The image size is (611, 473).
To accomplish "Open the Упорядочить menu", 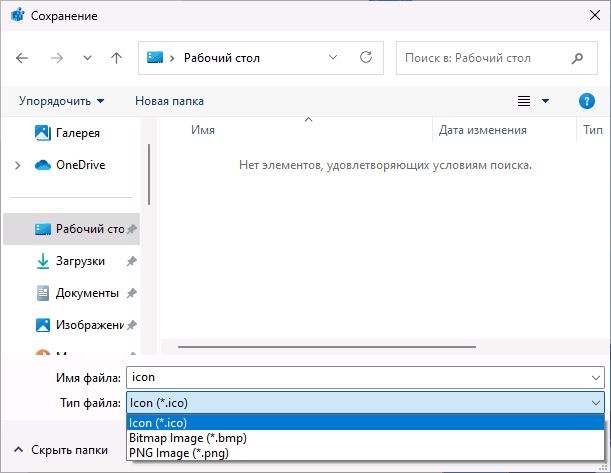I will [x=62, y=101].
